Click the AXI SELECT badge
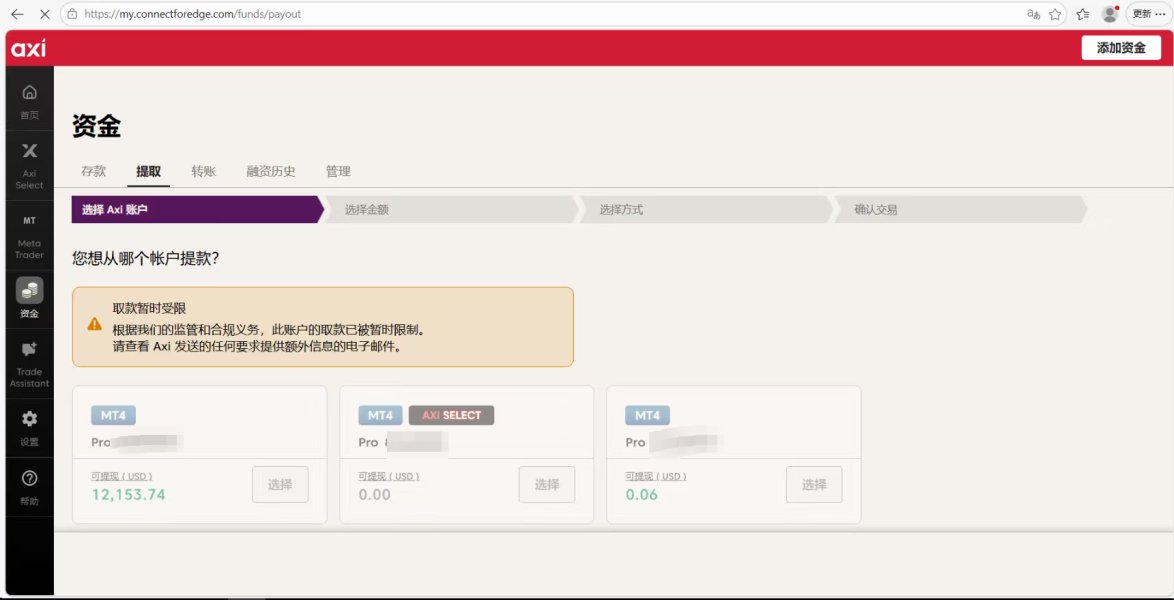This screenshot has height=600, width=1174. pyautogui.click(x=451, y=415)
